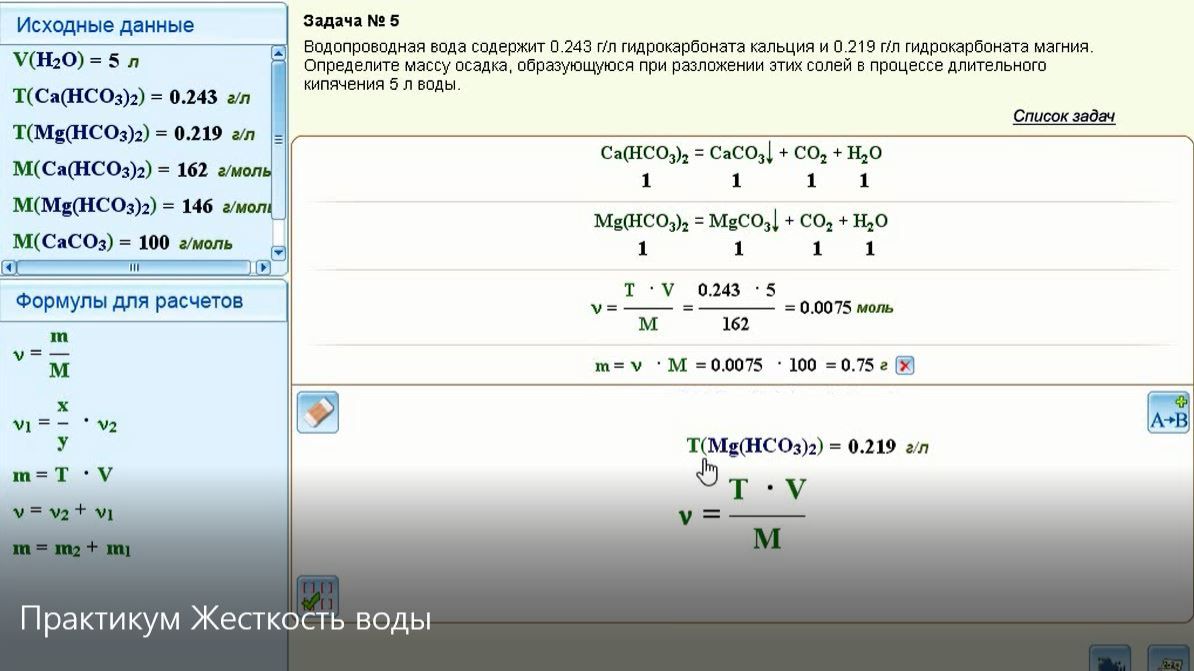Select M(CaCO3) = 100 entry
This screenshot has width=1194, height=671.
122,242
